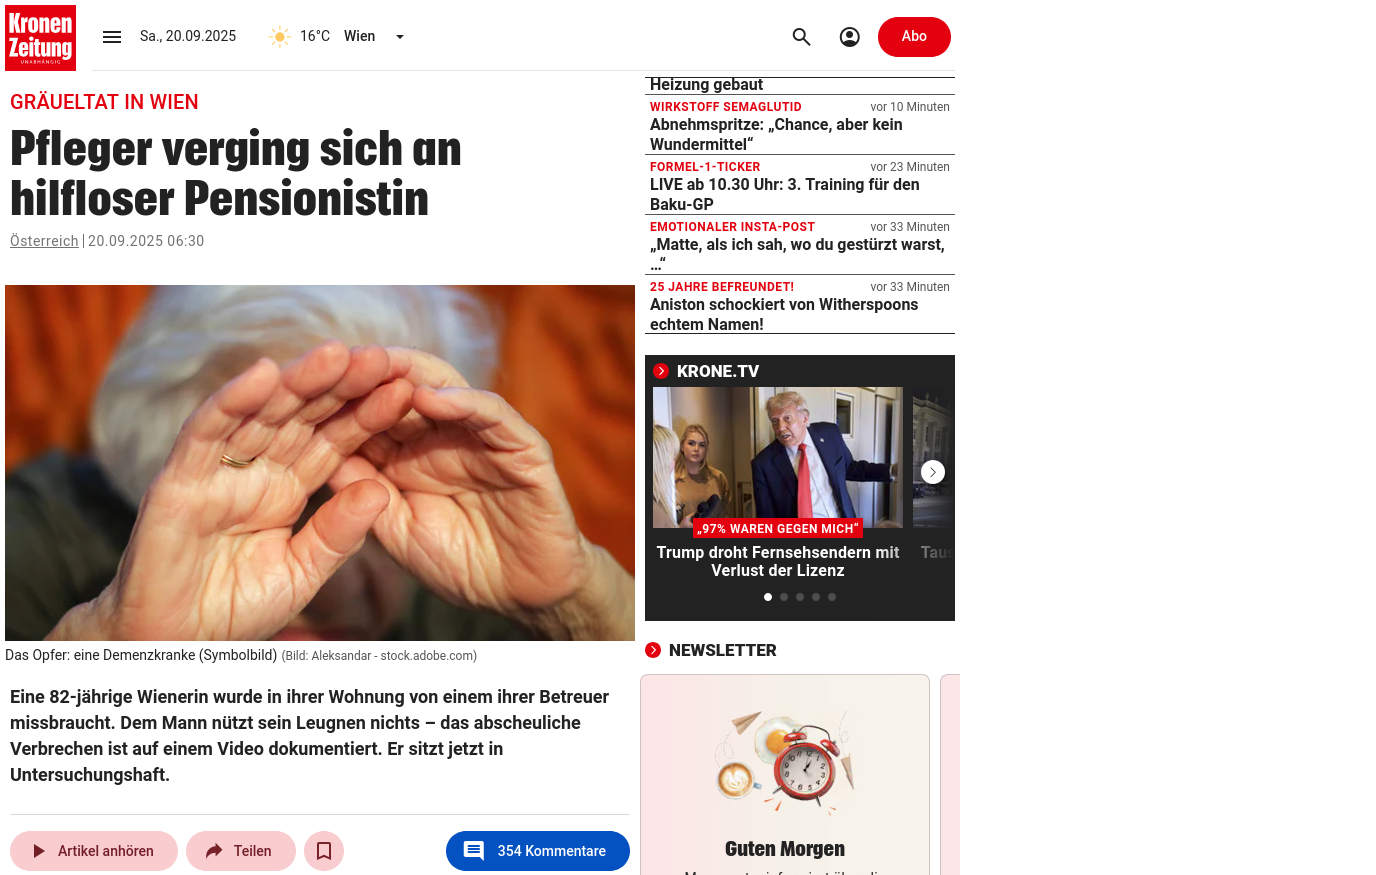Click the sun weather icon

tap(280, 37)
